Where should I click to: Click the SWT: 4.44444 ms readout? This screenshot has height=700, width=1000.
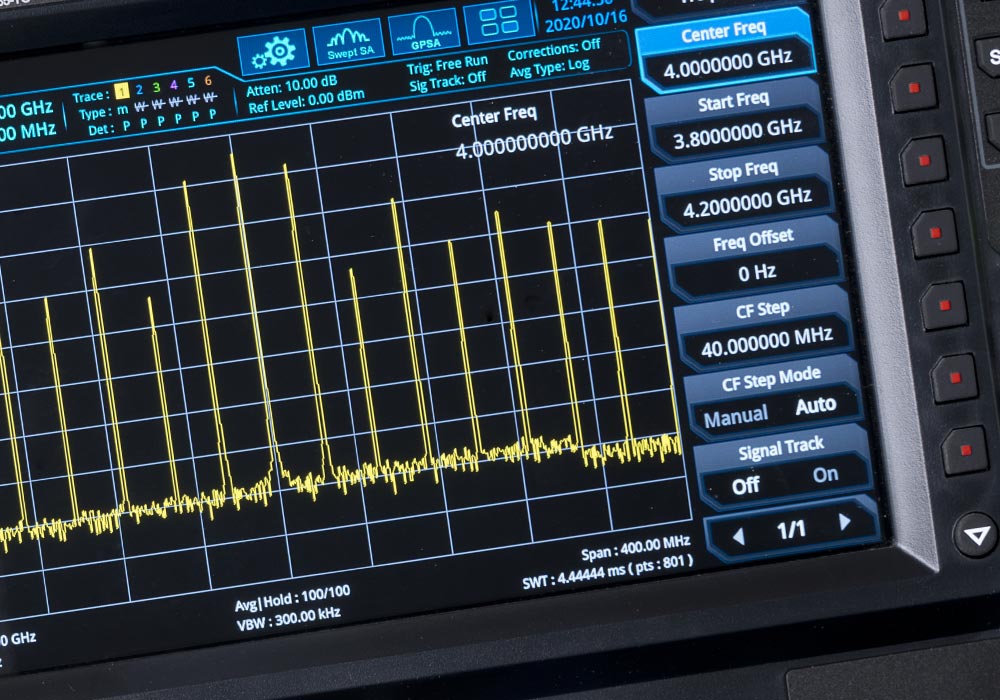[607, 571]
